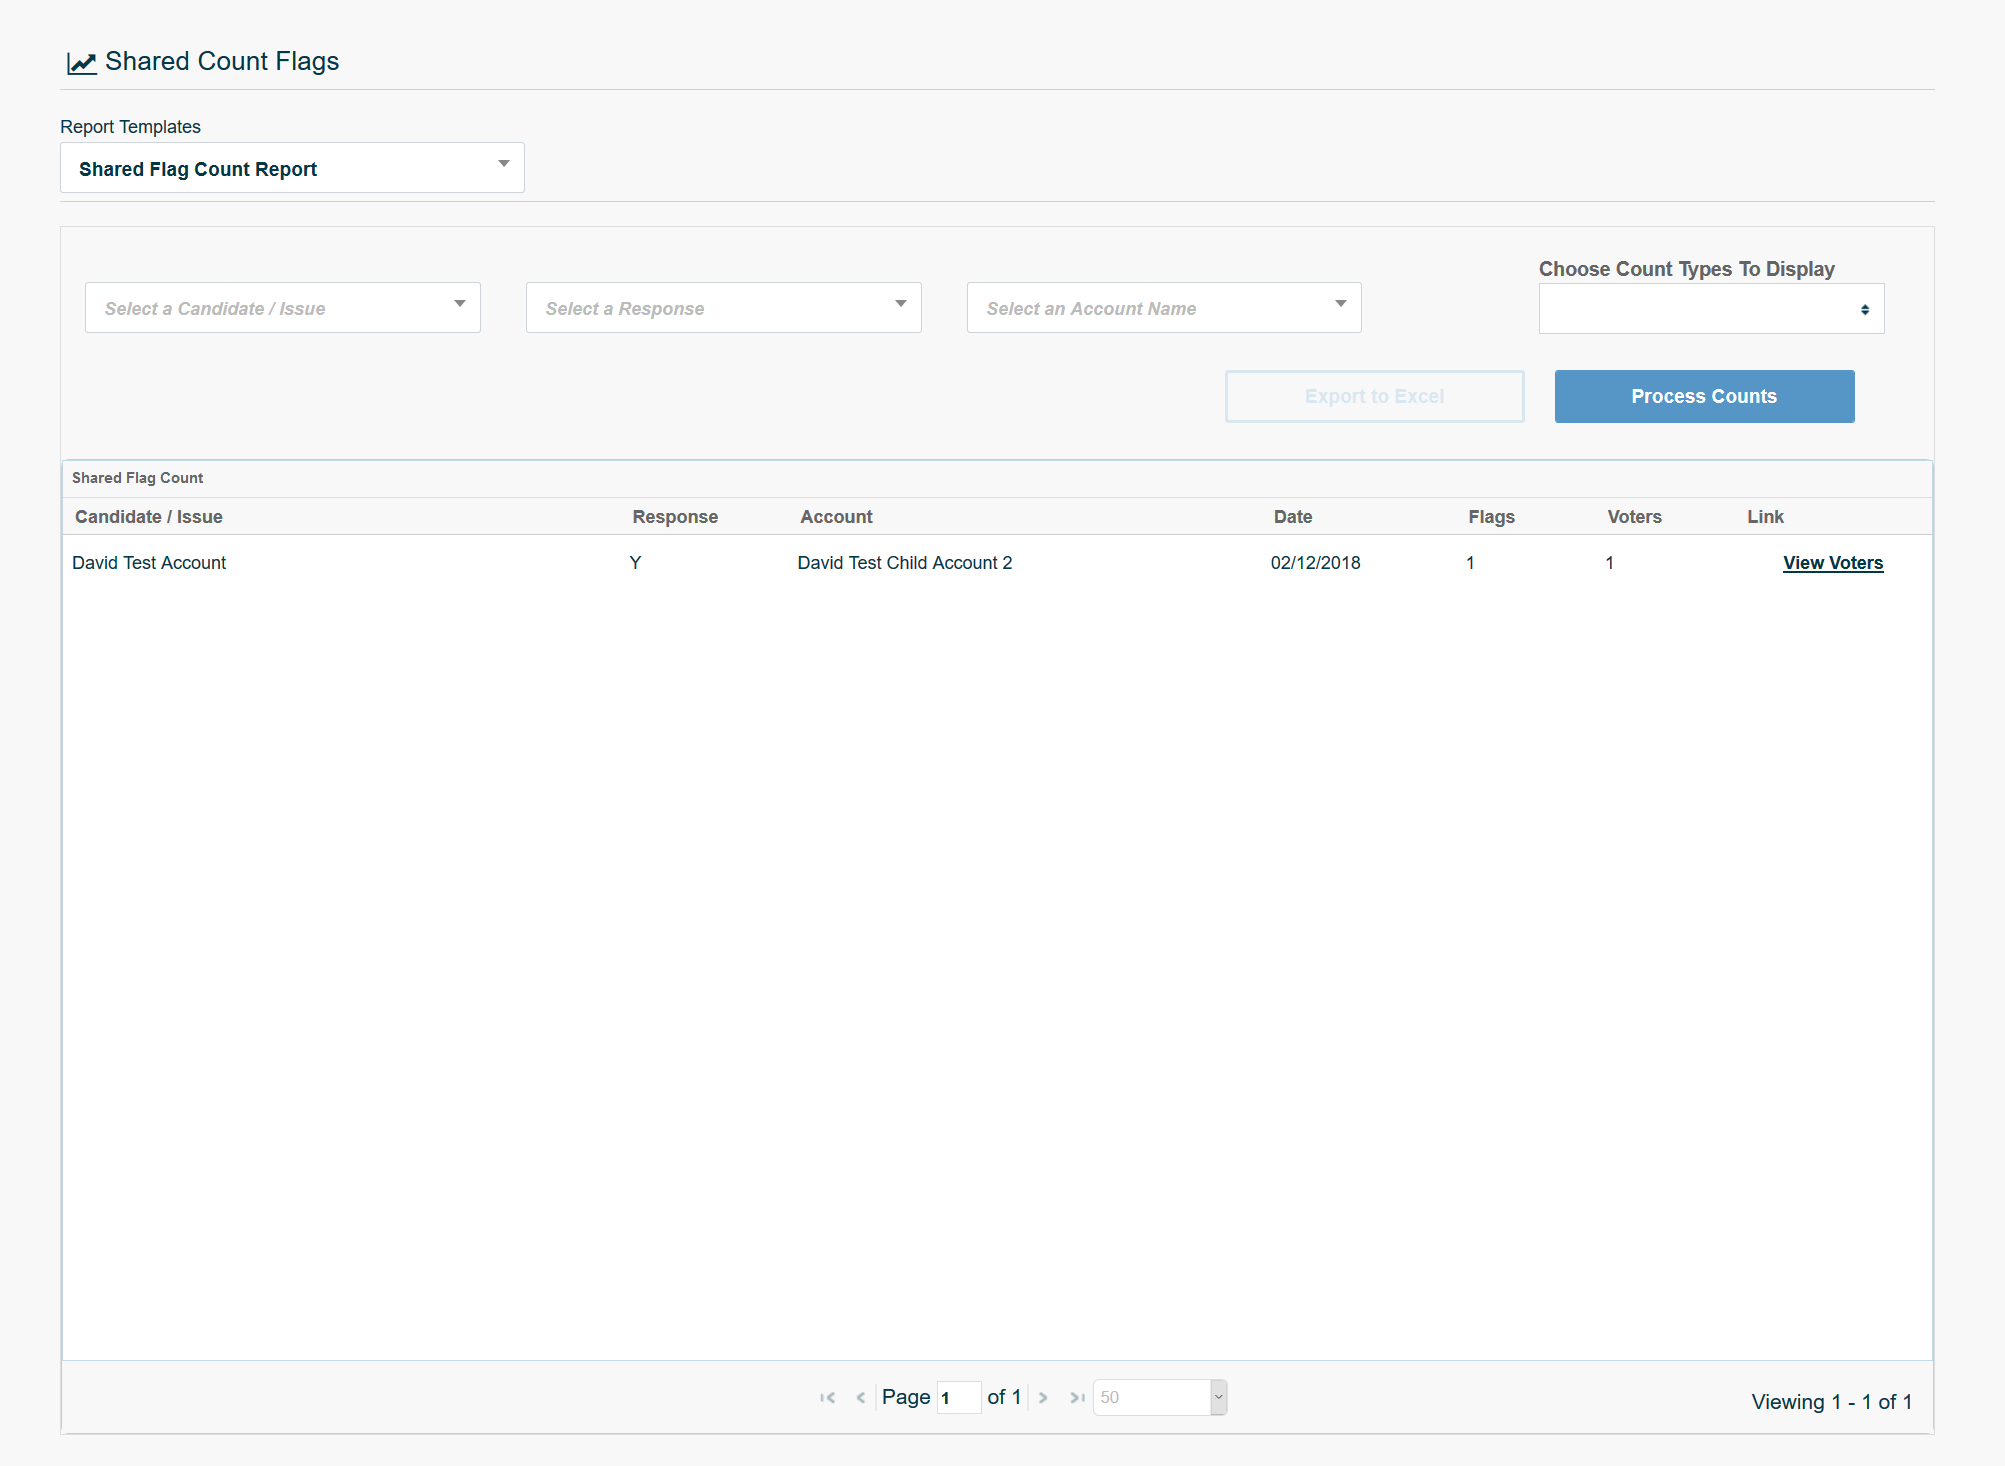The height and width of the screenshot is (1466, 2005).
Task: Expand Select a Candidate / Issue dropdown
Action: tap(282, 308)
